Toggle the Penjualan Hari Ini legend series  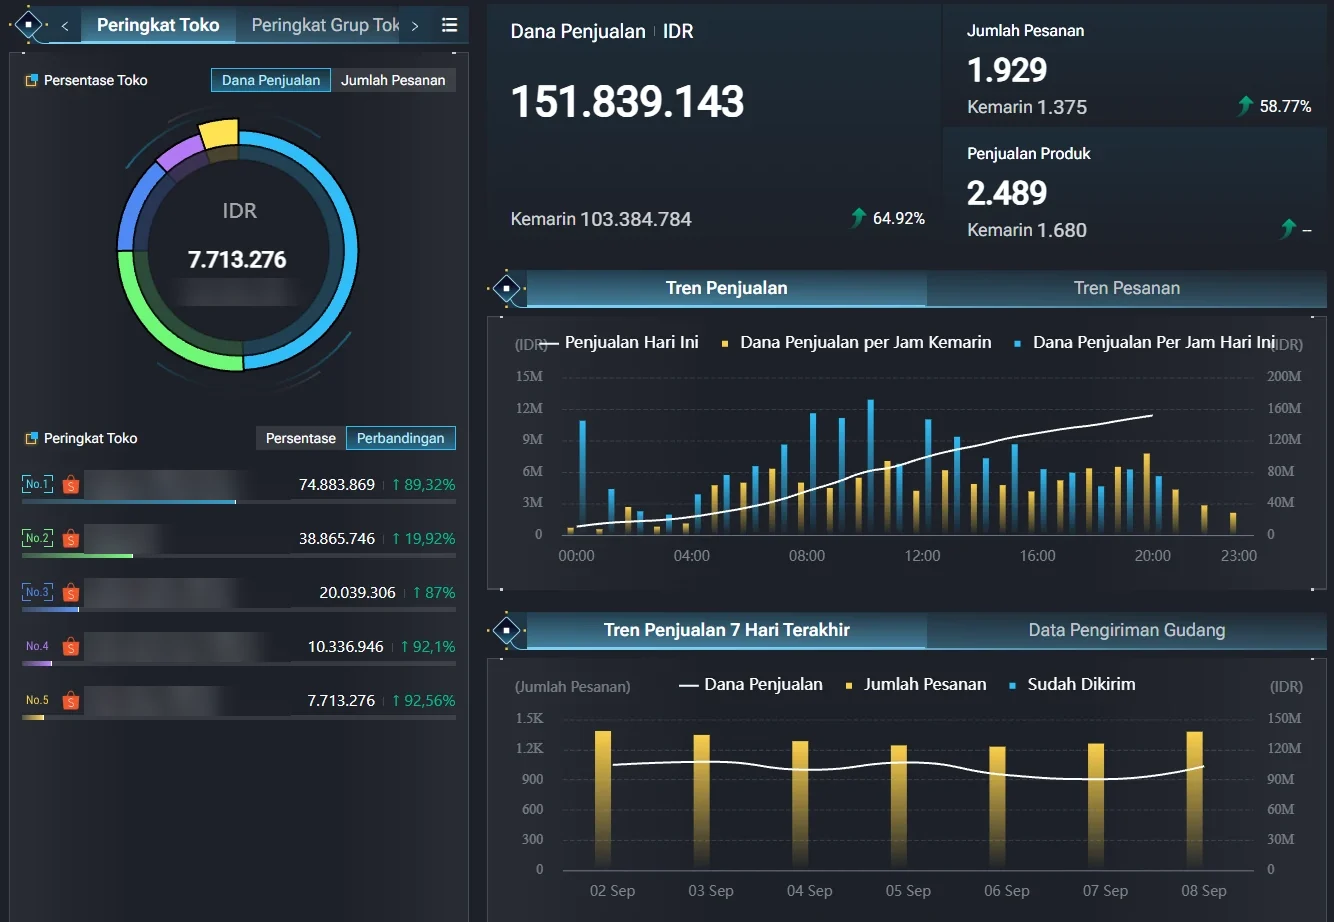pyautogui.click(x=619, y=342)
